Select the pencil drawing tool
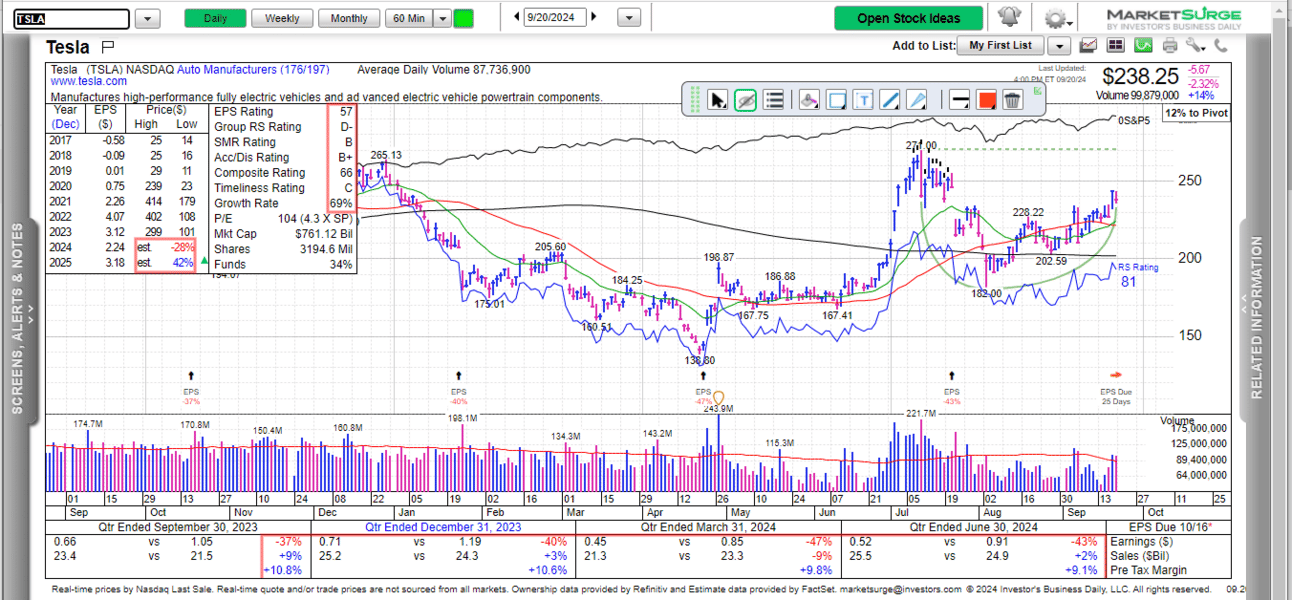This screenshot has height=600, width=1292. click(917, 100)
